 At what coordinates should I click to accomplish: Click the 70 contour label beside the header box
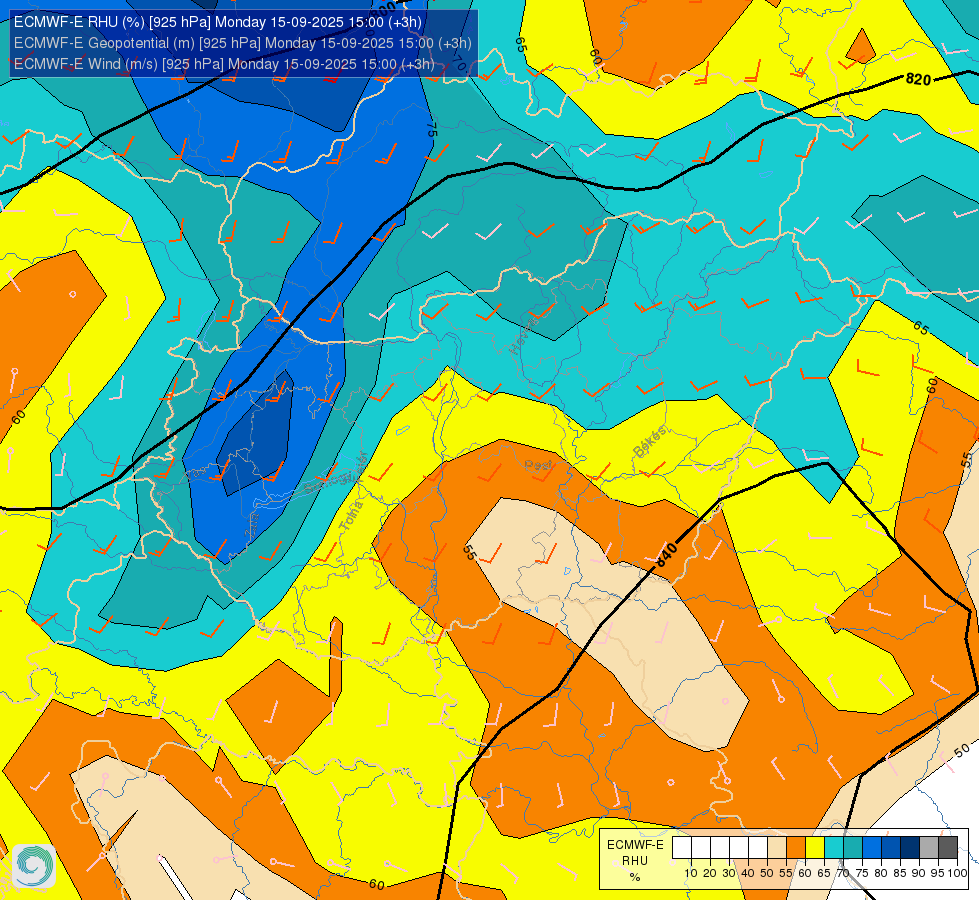(x=459, y=62)
